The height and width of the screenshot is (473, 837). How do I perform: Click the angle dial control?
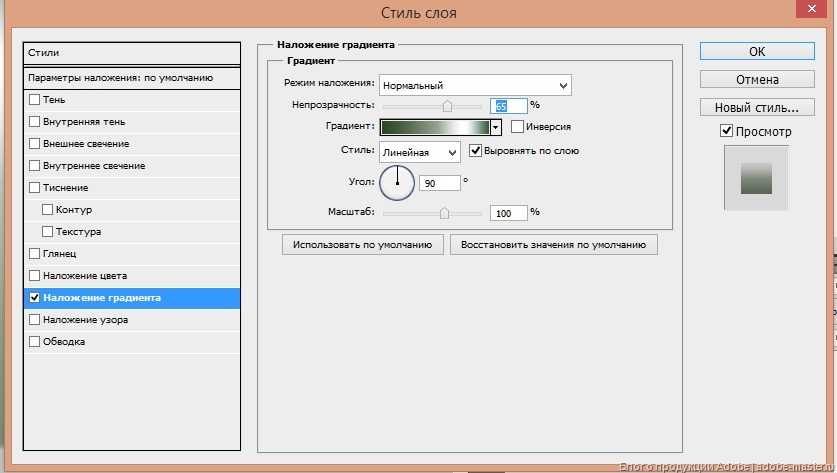(397, 183)
